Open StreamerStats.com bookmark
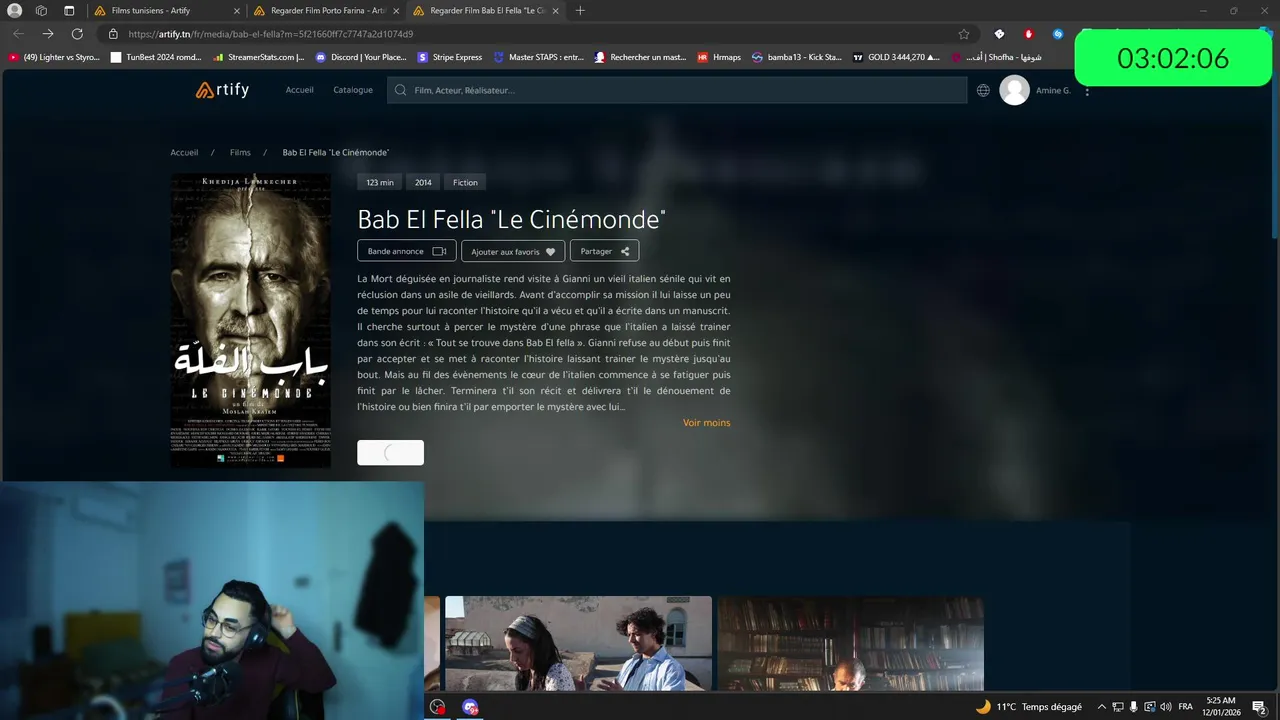 coord(259,57)
